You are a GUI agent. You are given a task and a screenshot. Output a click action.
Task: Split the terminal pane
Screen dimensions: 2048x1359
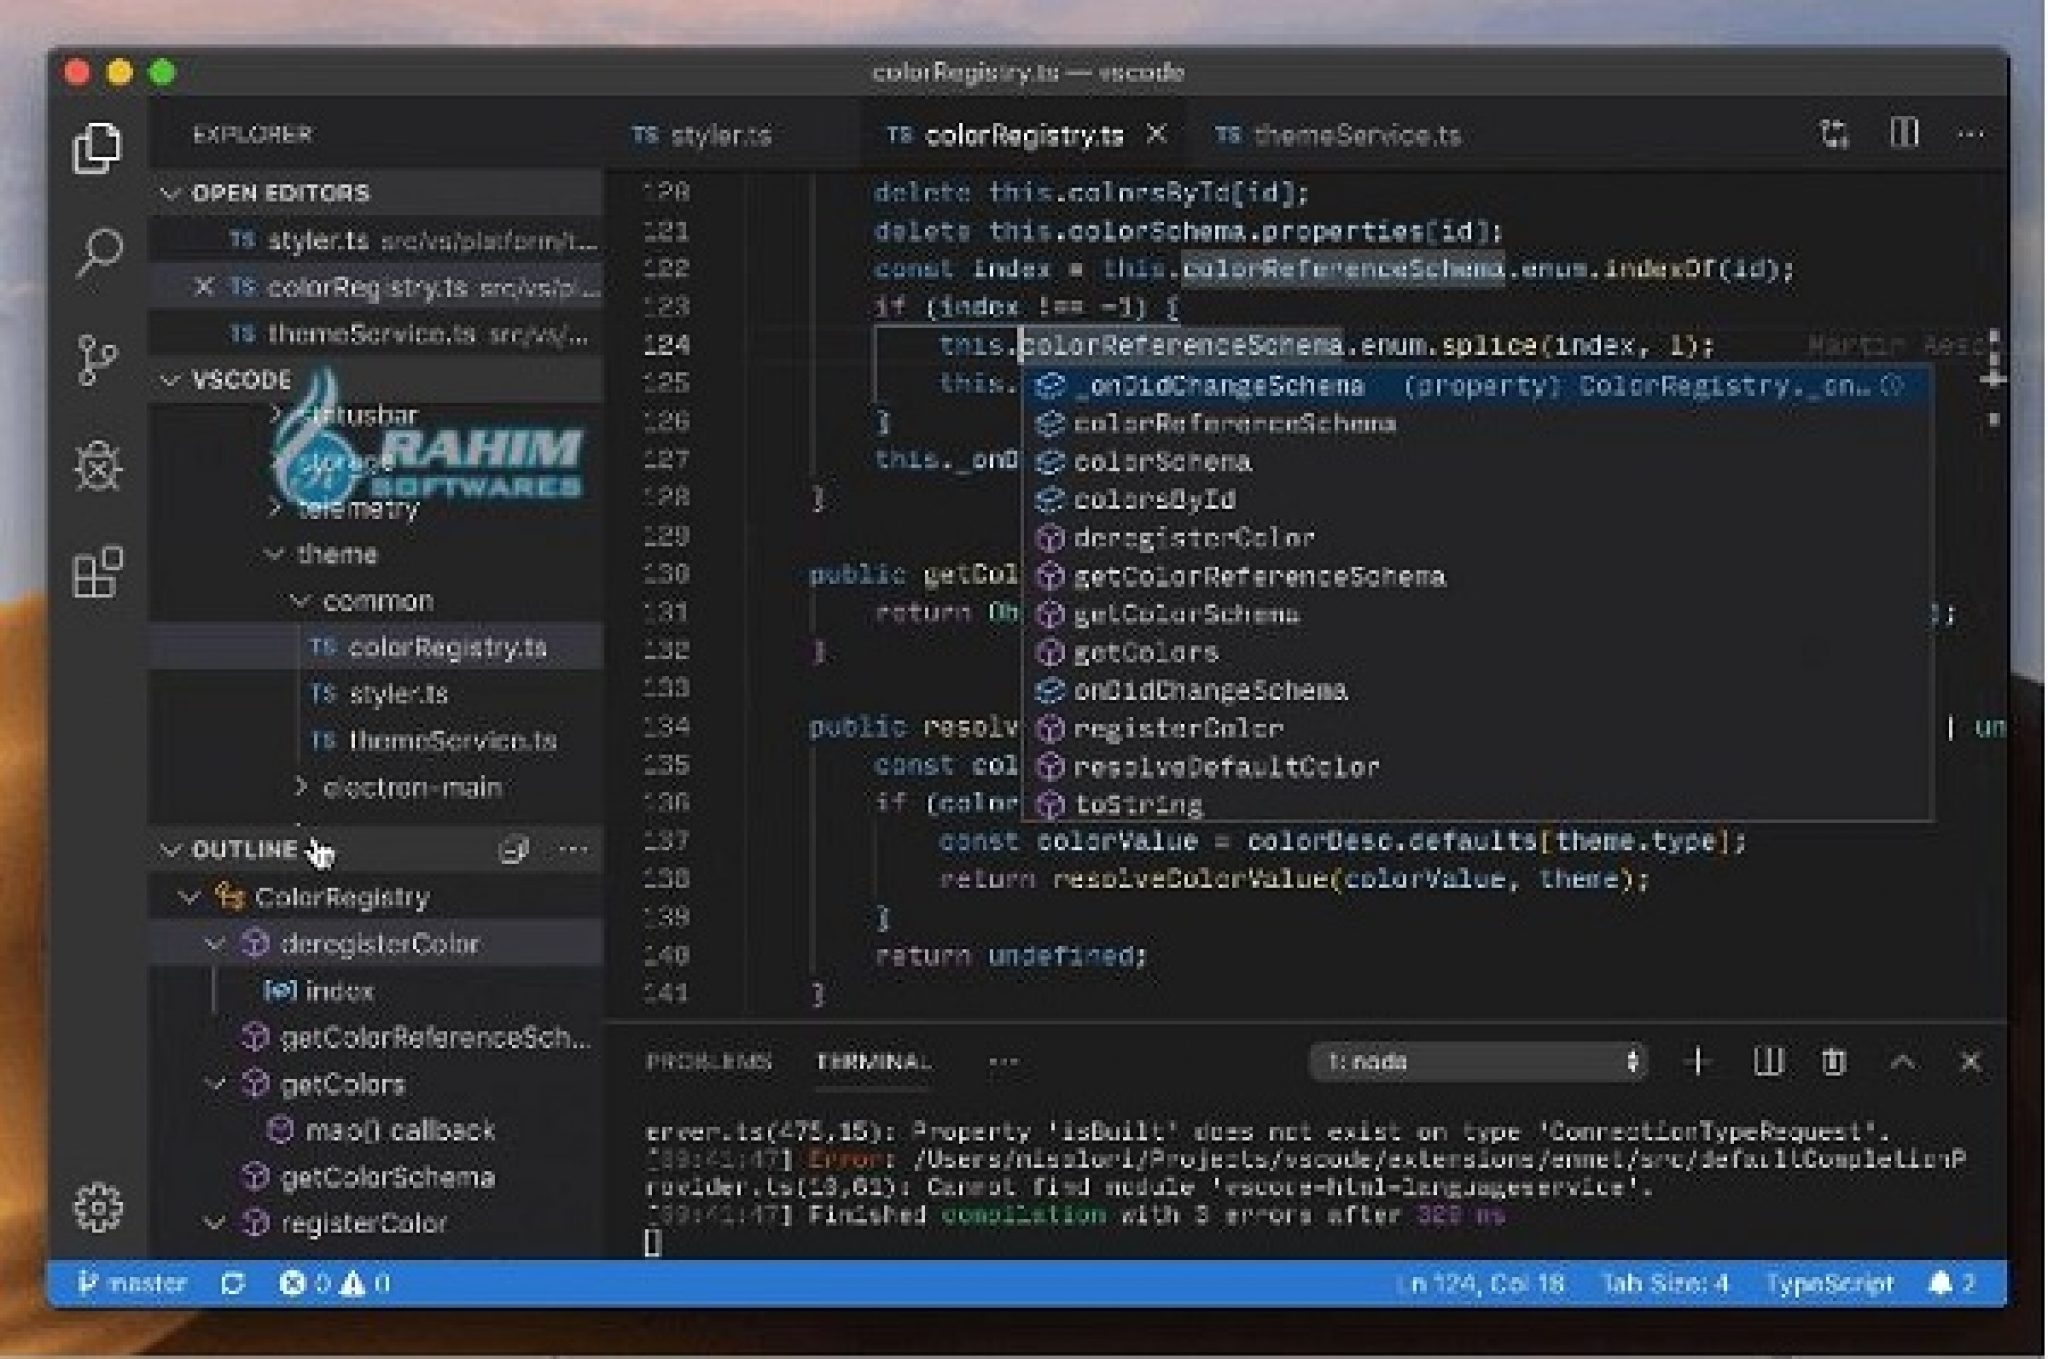(x=1767, y=1063)
